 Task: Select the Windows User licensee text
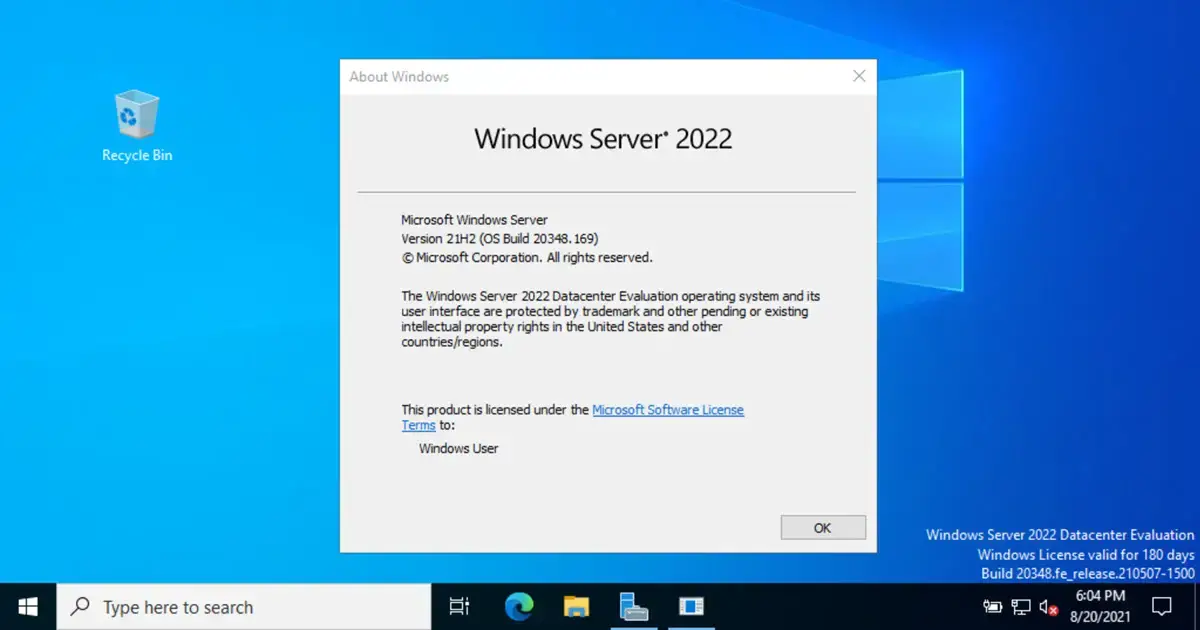(x=458, y=448)
